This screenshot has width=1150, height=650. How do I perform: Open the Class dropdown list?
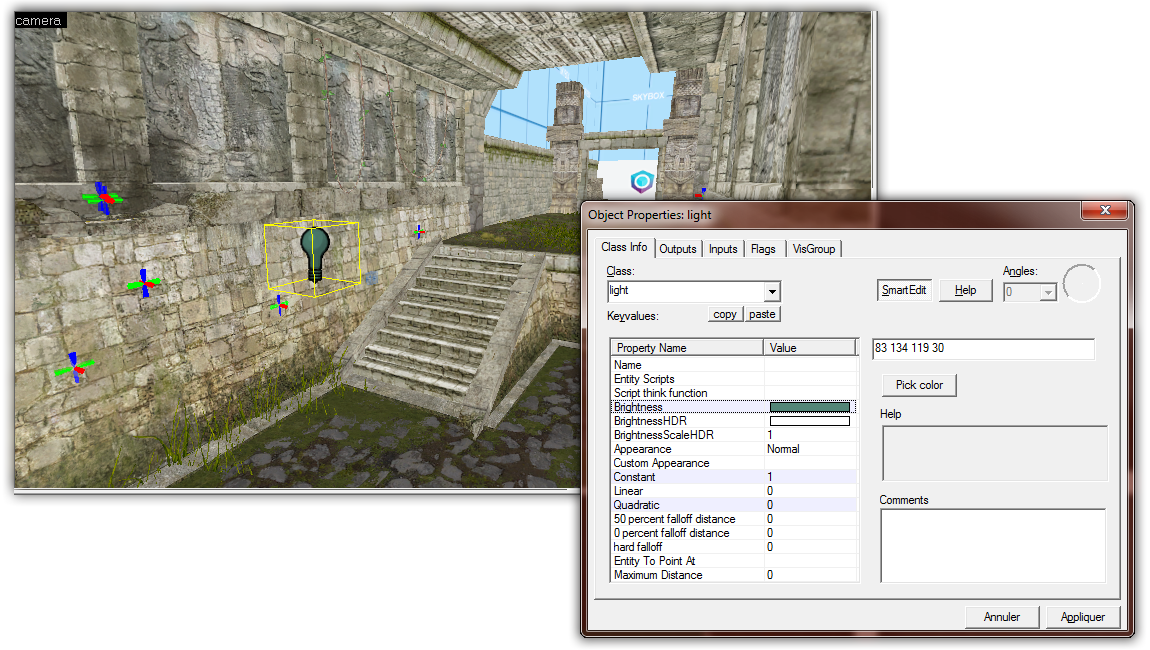coord(771,291)
